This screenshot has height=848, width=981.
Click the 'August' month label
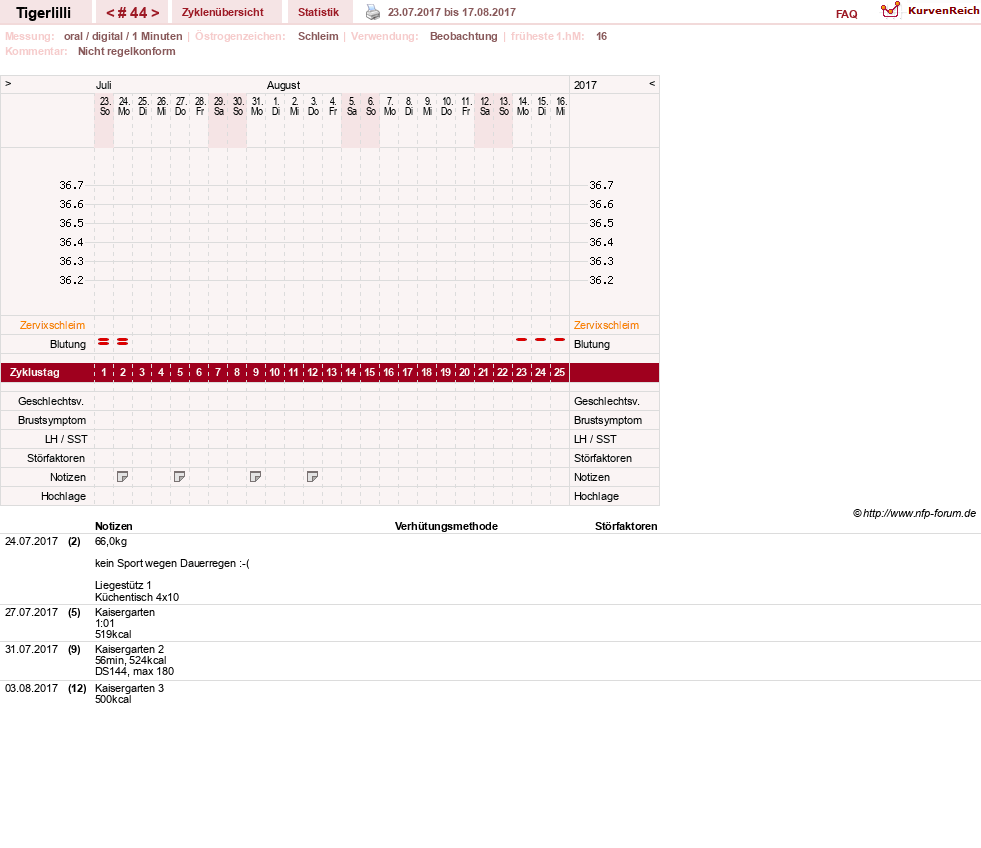coord(283,85)
